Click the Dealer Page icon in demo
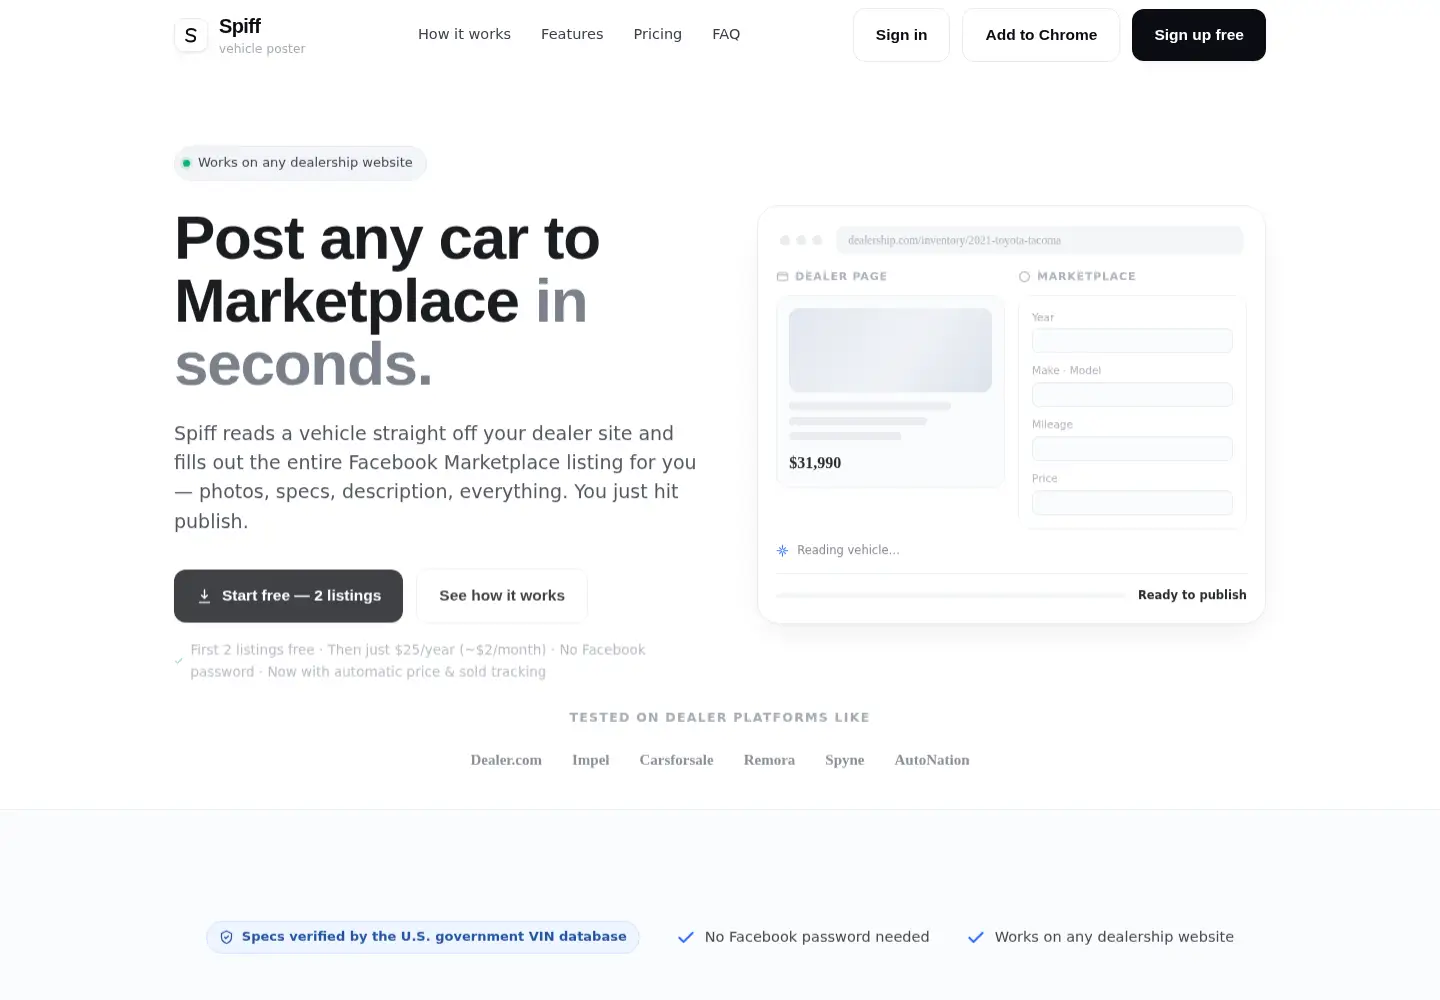This screenshot has width=1440, height=1000. [x=783, y=276]
